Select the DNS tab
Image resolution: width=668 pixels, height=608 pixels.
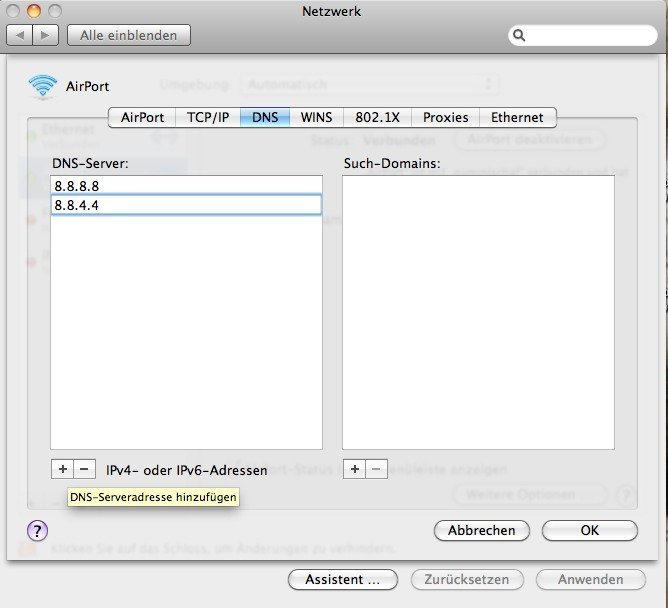[x=265, y=117]
